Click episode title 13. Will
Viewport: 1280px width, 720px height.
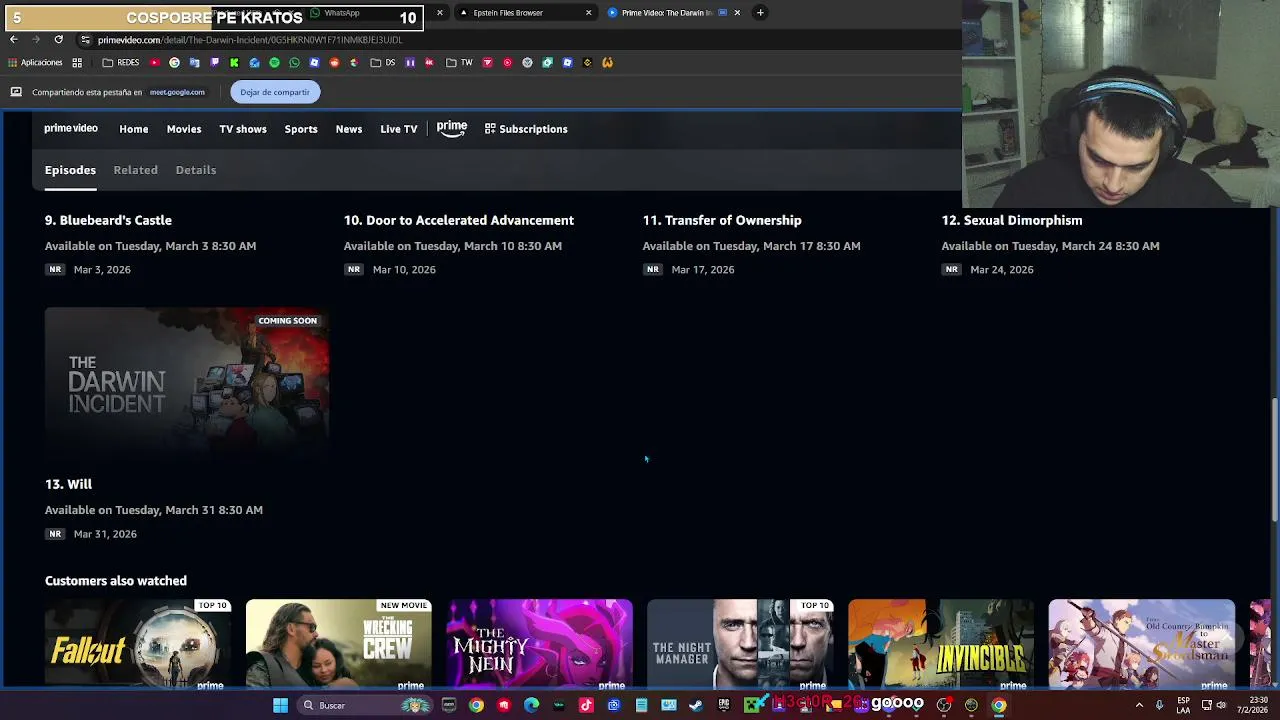coord(68,484)
